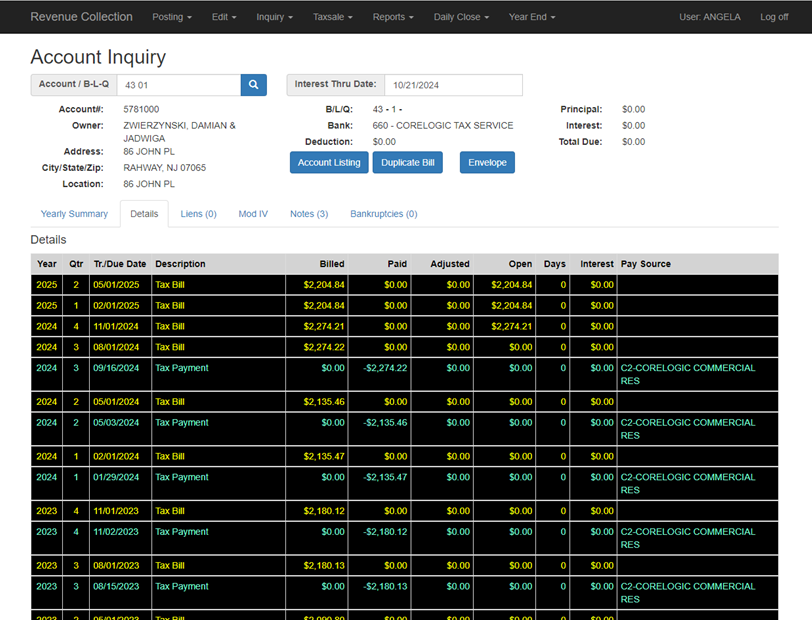Open the Posting dropdown menu
The height and width of the screenshot is (628, 812).
tap(172, 17)
